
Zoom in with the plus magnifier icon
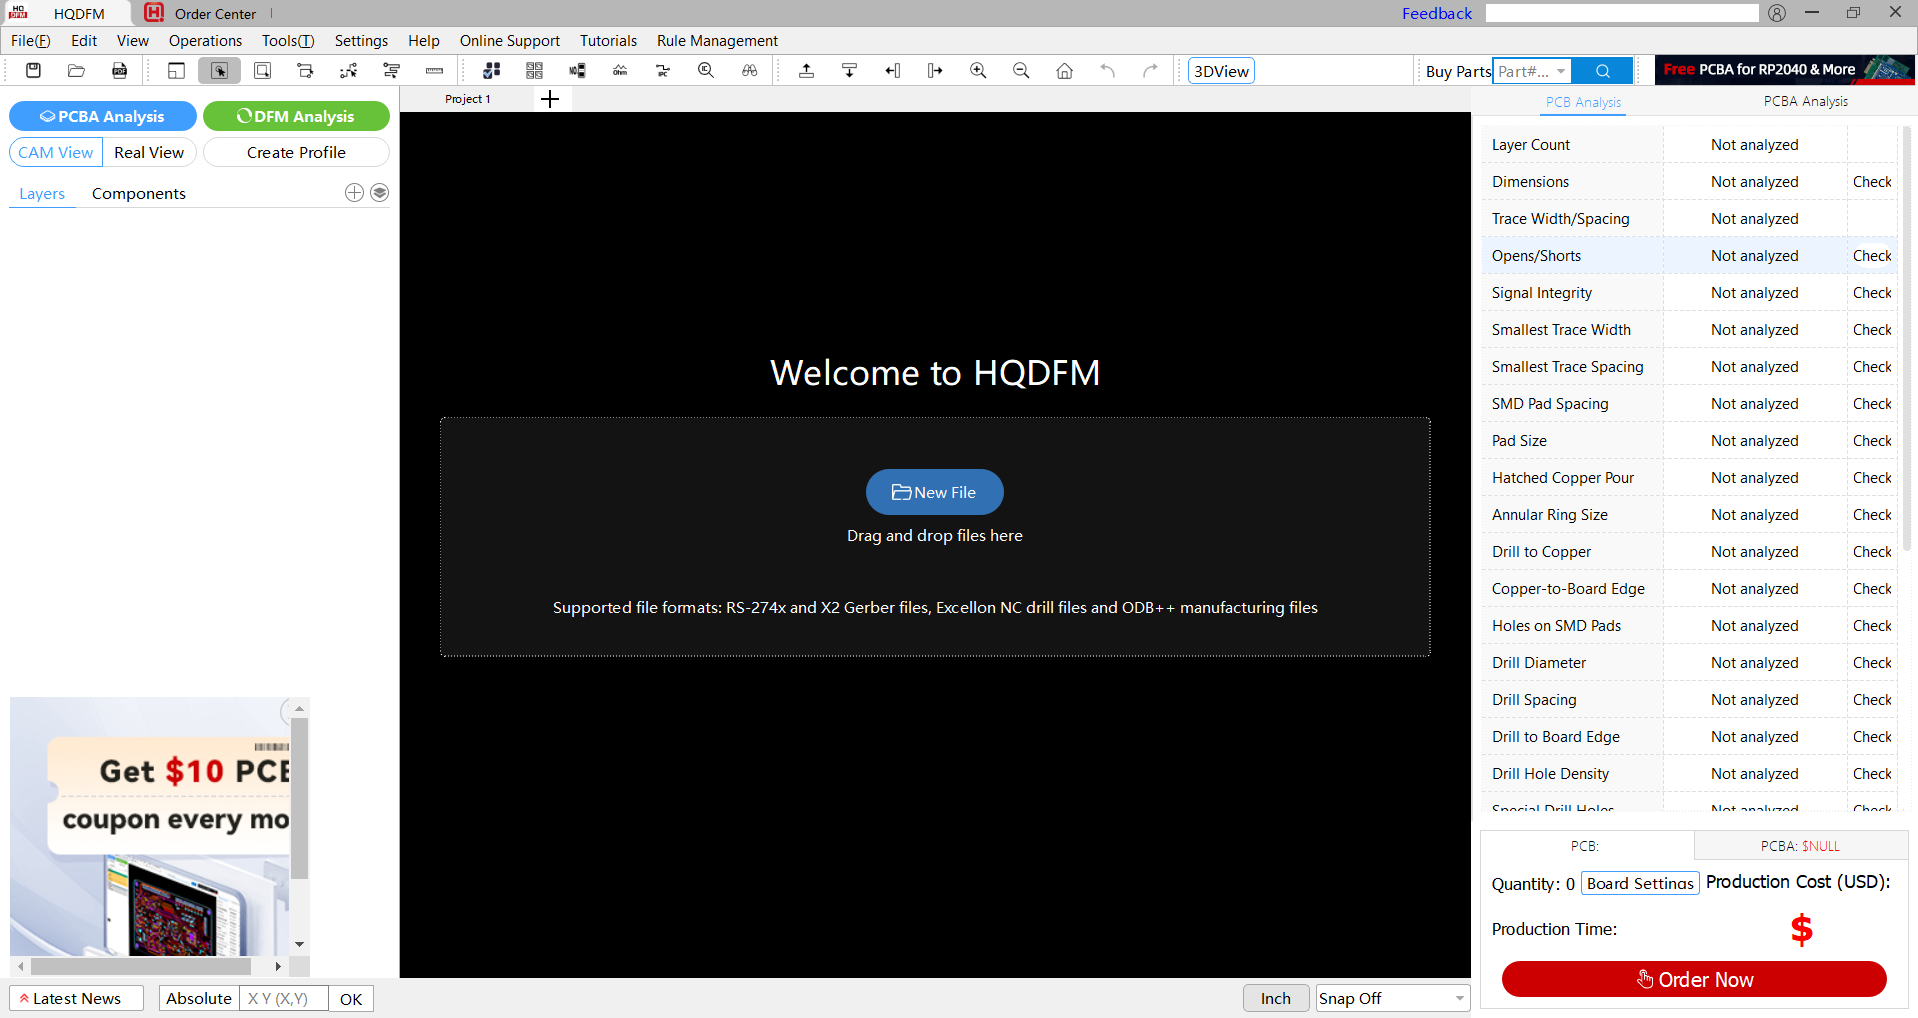tap(978, 70)
